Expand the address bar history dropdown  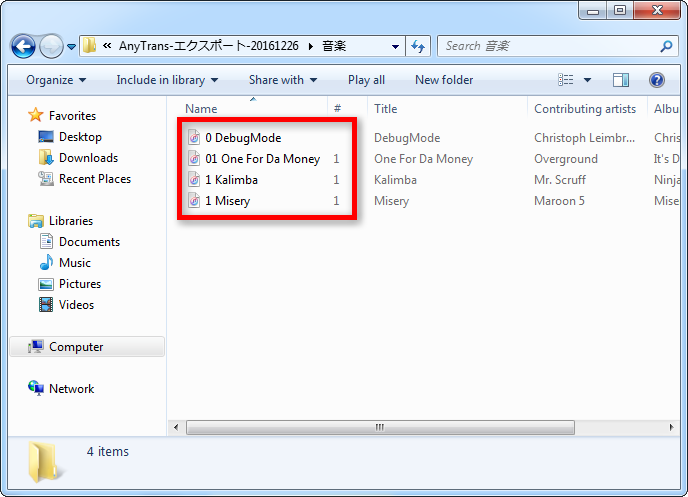(395, 46)
